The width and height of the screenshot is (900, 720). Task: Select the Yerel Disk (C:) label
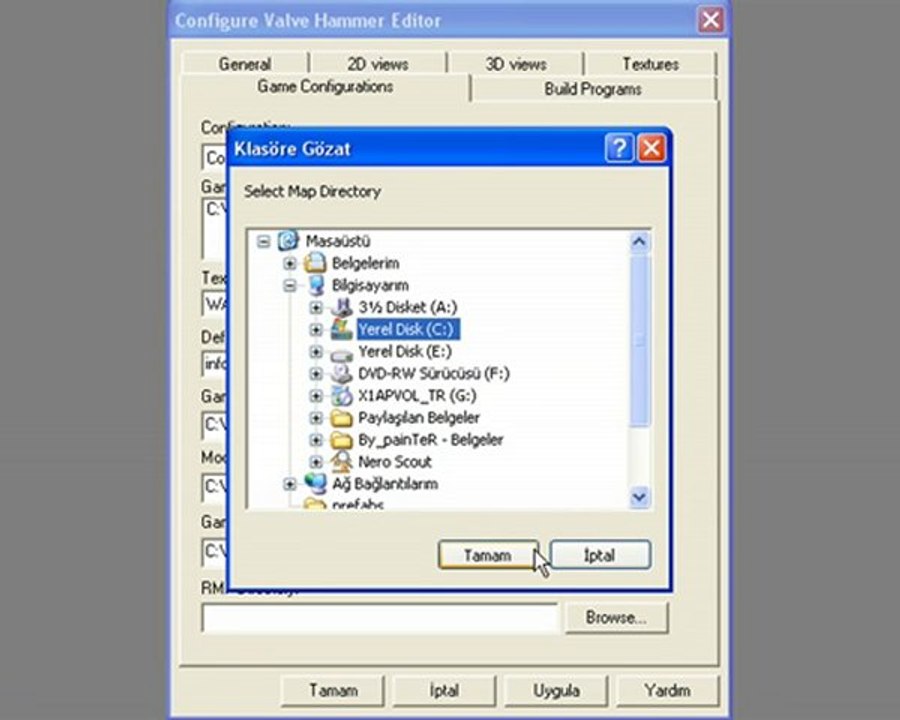408,330
